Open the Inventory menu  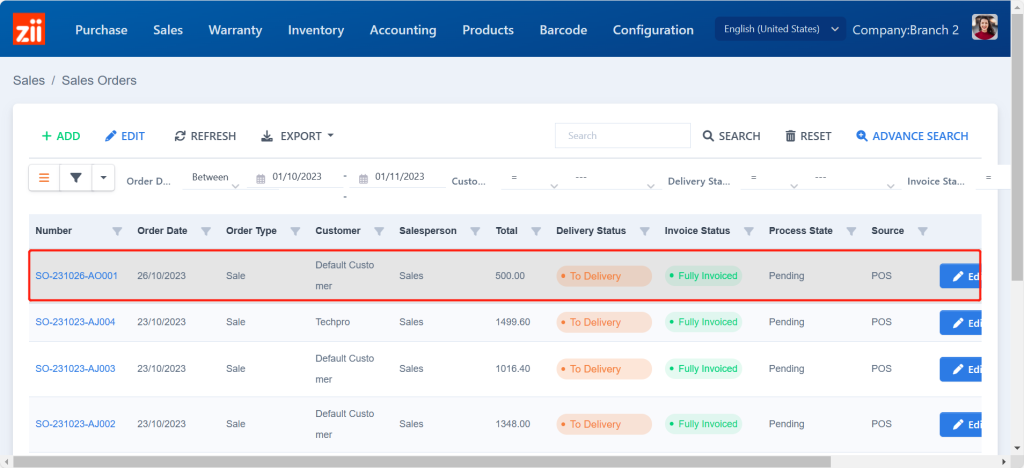[x=316, y=30]
